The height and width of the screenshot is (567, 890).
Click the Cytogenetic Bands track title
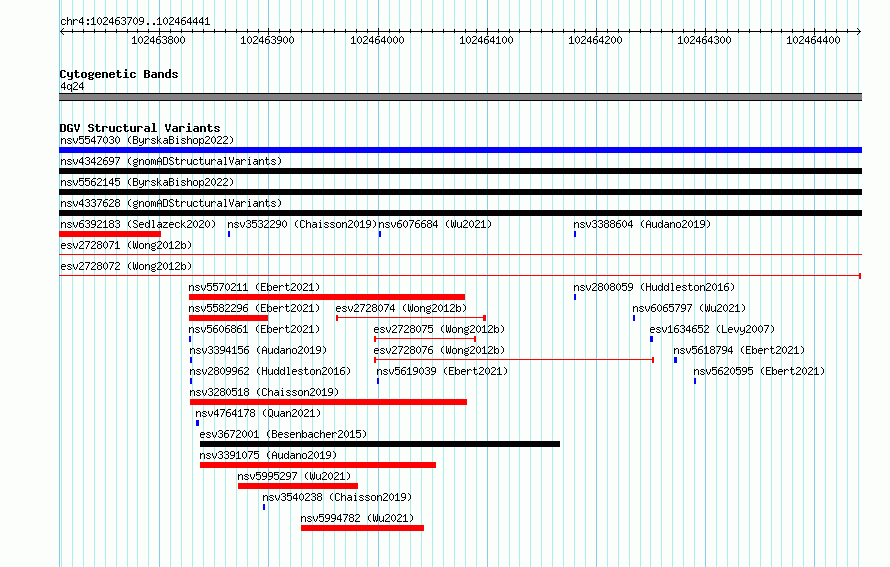pos(119,74)
